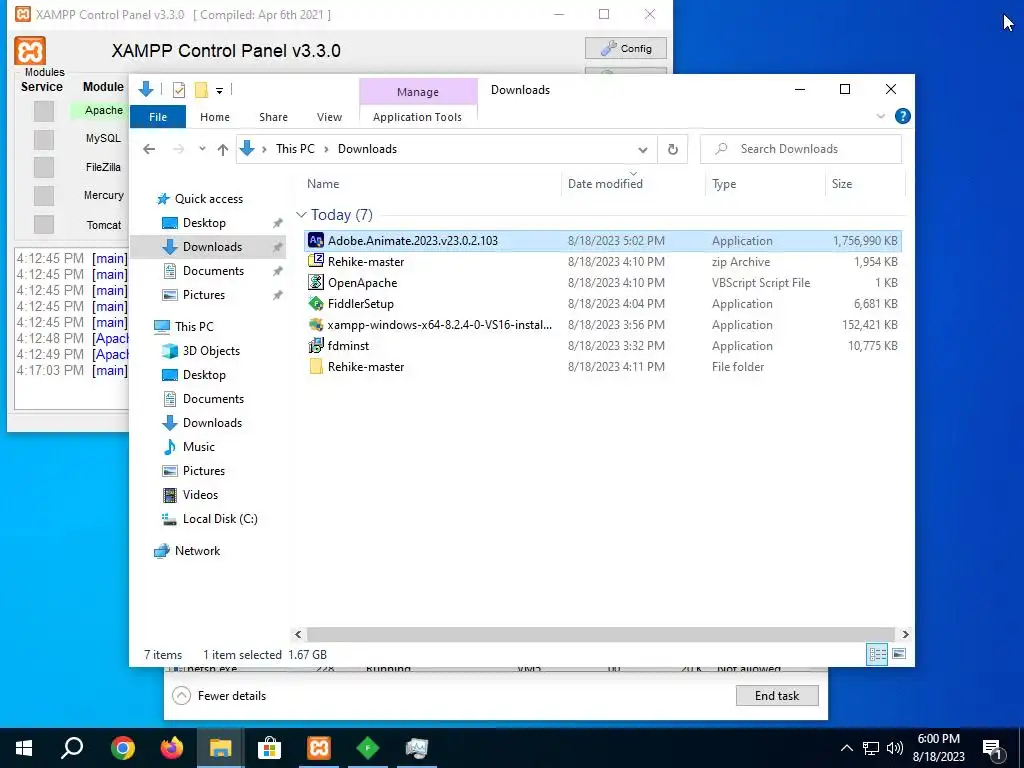Open Fiddler from the taskbar
This screenshot has height=768, width=1024.
(368, 748)
